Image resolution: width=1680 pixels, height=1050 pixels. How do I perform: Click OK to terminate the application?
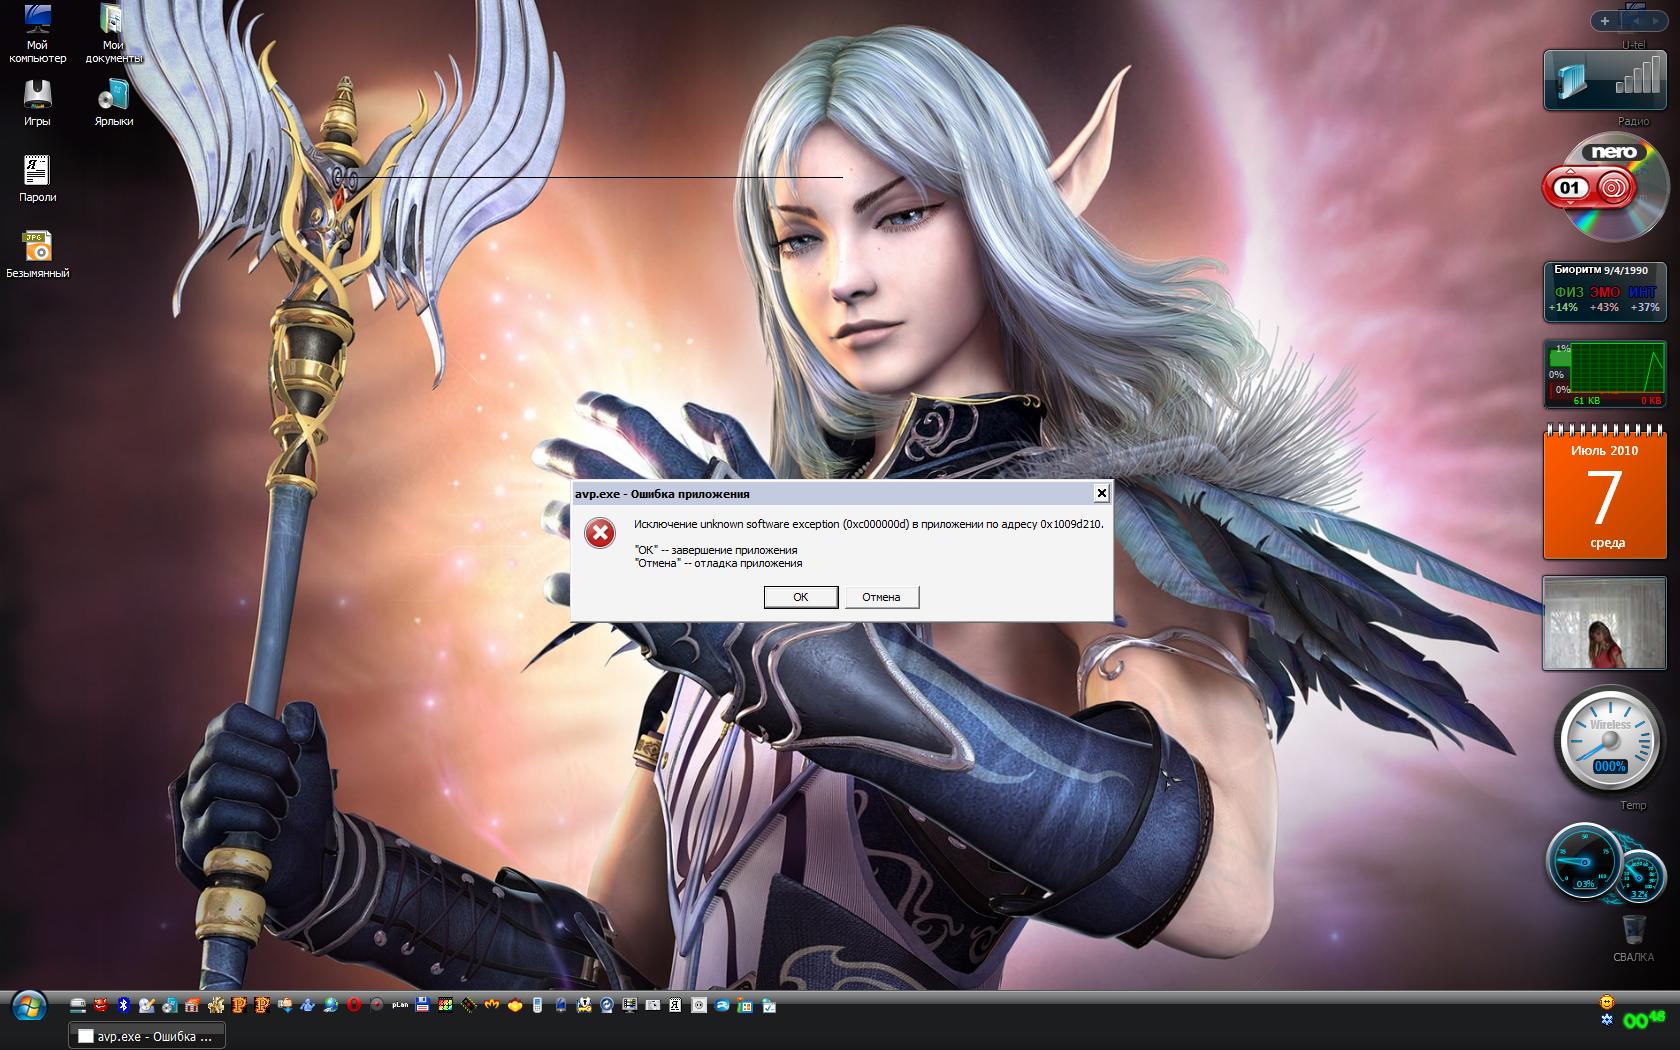point(800,597)
